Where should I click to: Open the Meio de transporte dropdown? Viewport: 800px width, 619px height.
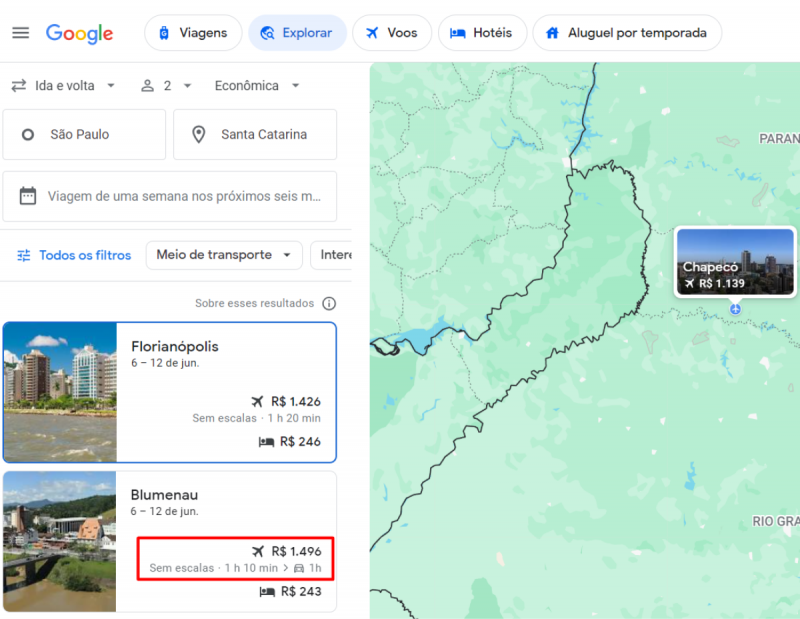[x=223, y=255]
